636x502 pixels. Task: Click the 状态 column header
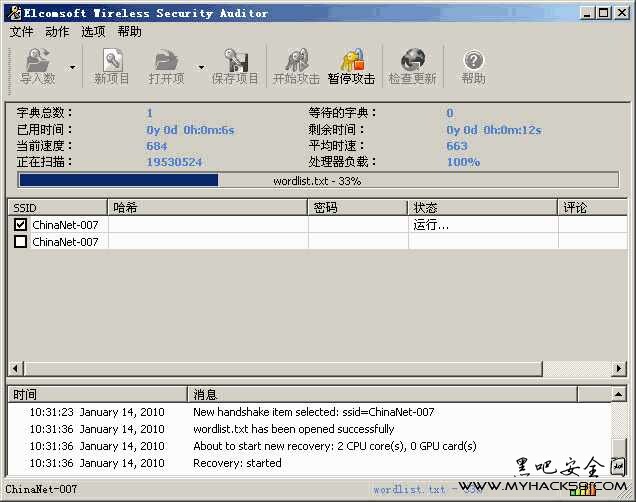pyautogui.click(x=482, y=207)
